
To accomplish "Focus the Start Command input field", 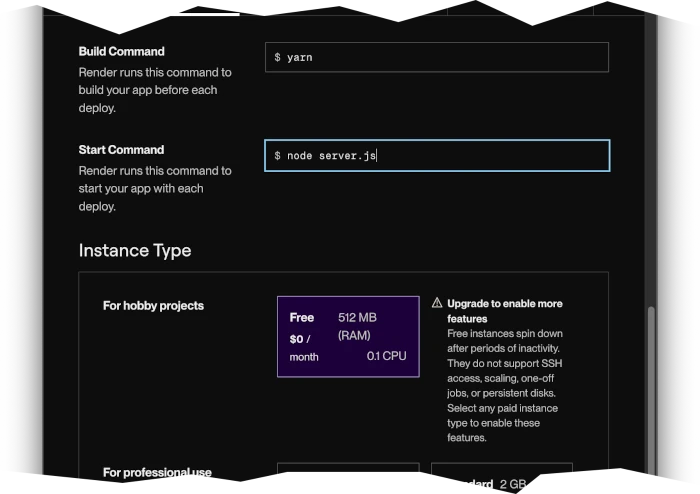I will pyautogui.click(x=437, y=155).
